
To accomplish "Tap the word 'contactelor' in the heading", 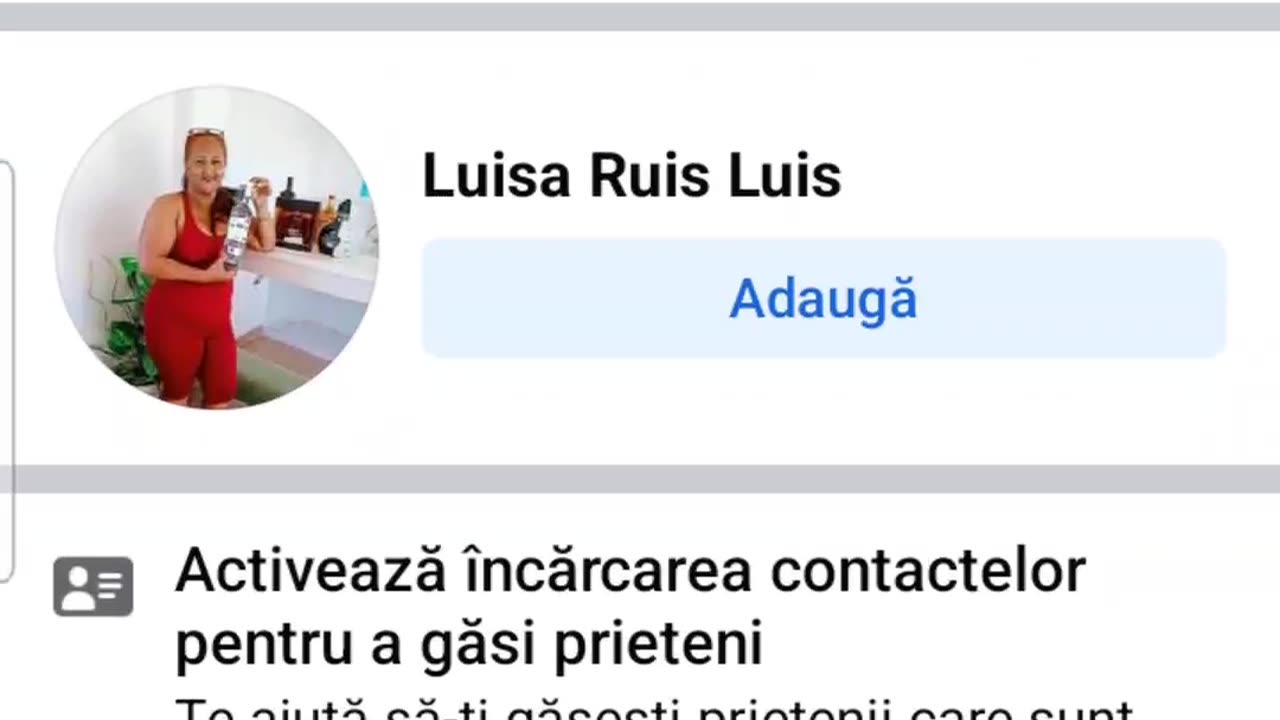I will click(x=928, y=571).
